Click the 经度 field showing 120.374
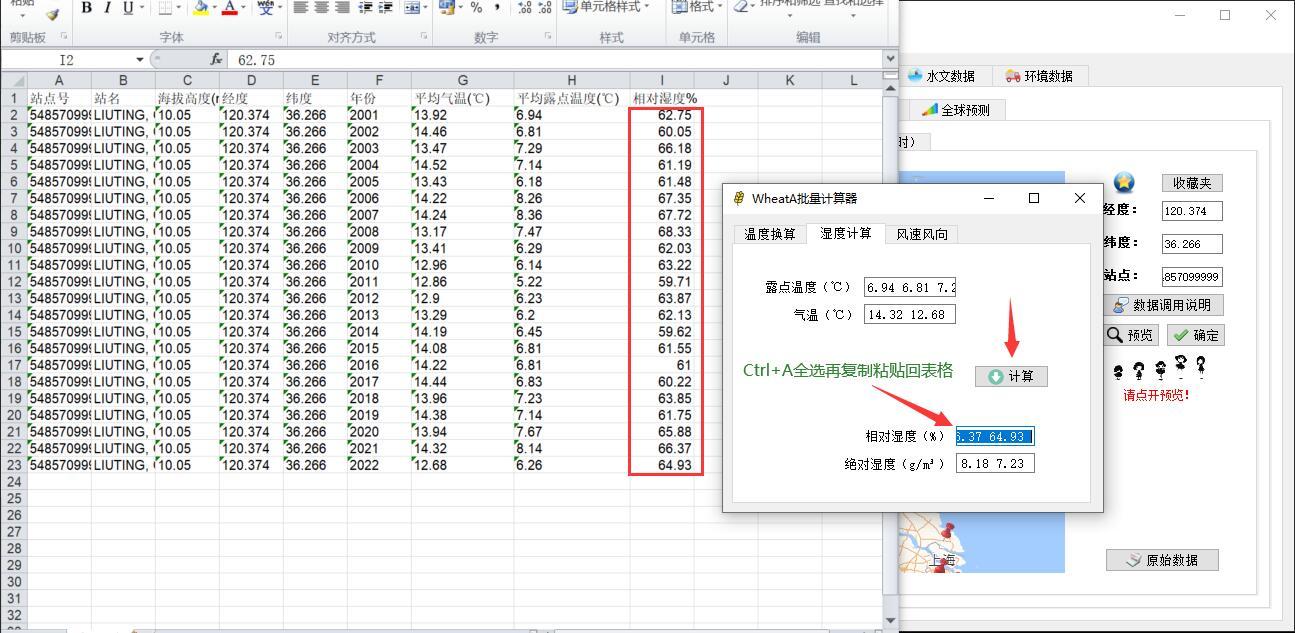 [1192, 211]
